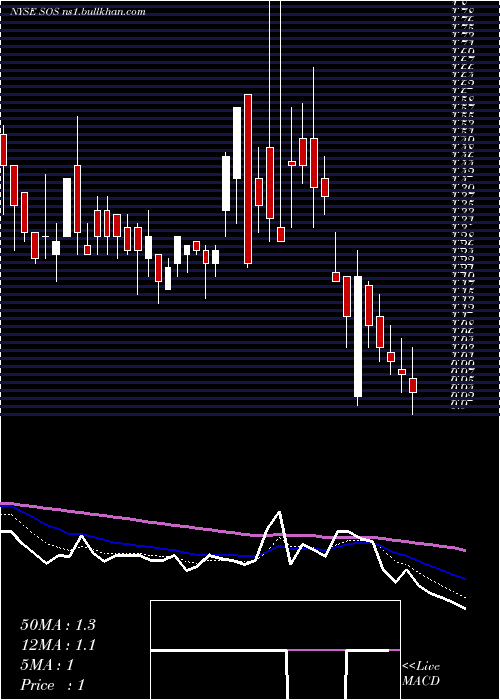The width and height of the screenshot is (500, 700).
Task: Click the 50MA : 1.3 label
Action: click(58, 625)
